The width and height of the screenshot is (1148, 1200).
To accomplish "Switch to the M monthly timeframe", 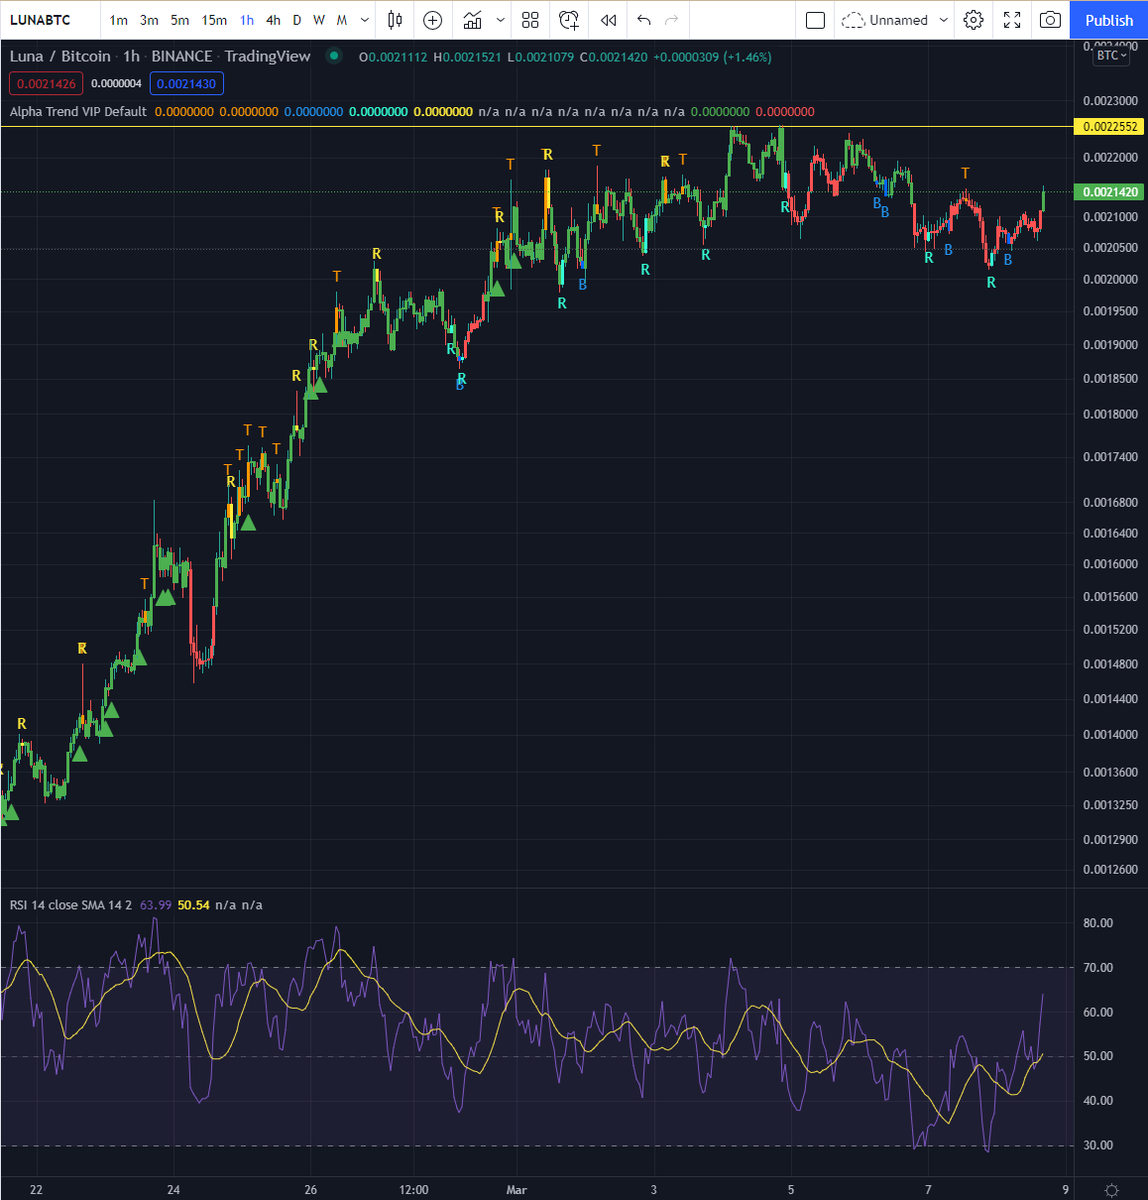I will point(342,20).
